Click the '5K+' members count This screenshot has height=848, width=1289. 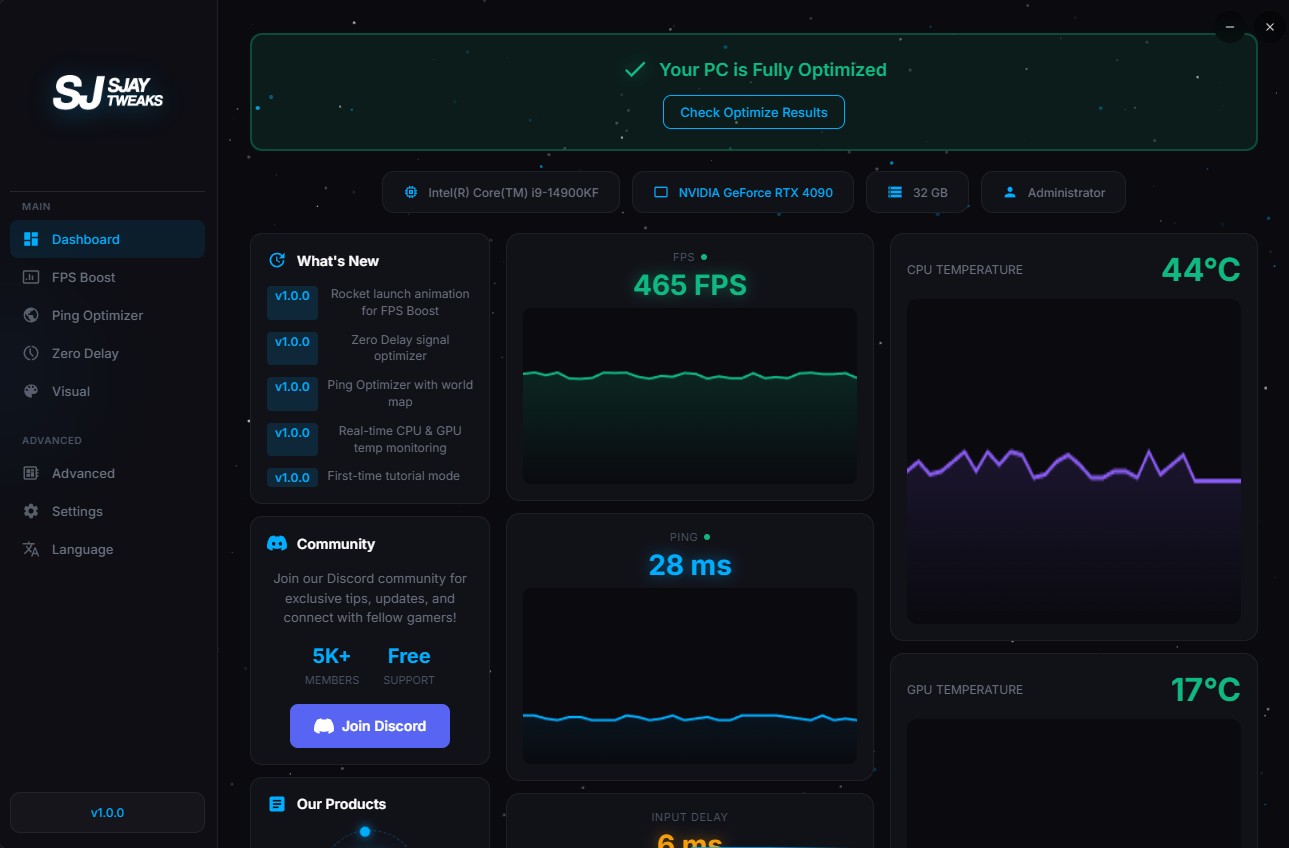coord(332,656)
